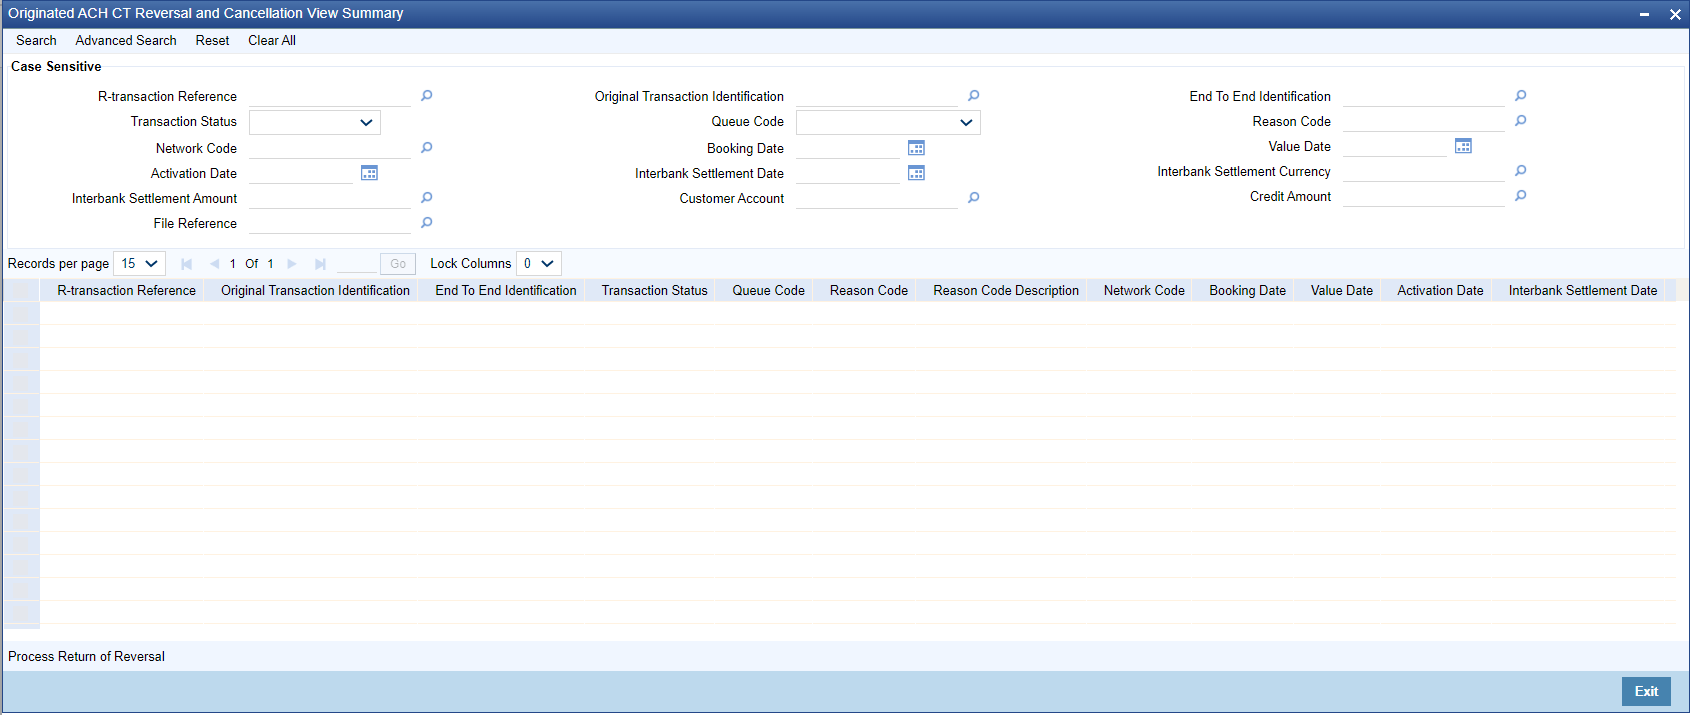Open lookup for Customer Account field
The image size is (1690, 715).
tap(974, 198)
